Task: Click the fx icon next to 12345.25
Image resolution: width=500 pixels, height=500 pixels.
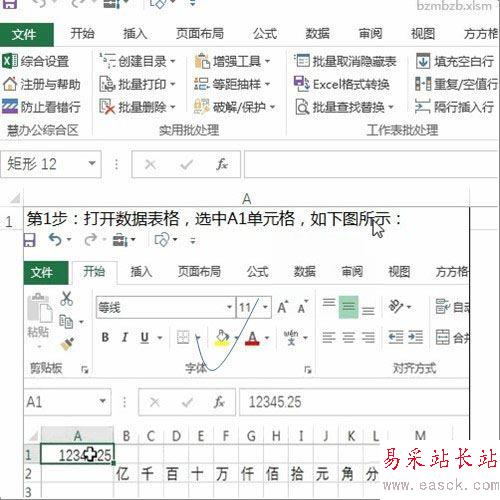Action: [x=219, y=402]
